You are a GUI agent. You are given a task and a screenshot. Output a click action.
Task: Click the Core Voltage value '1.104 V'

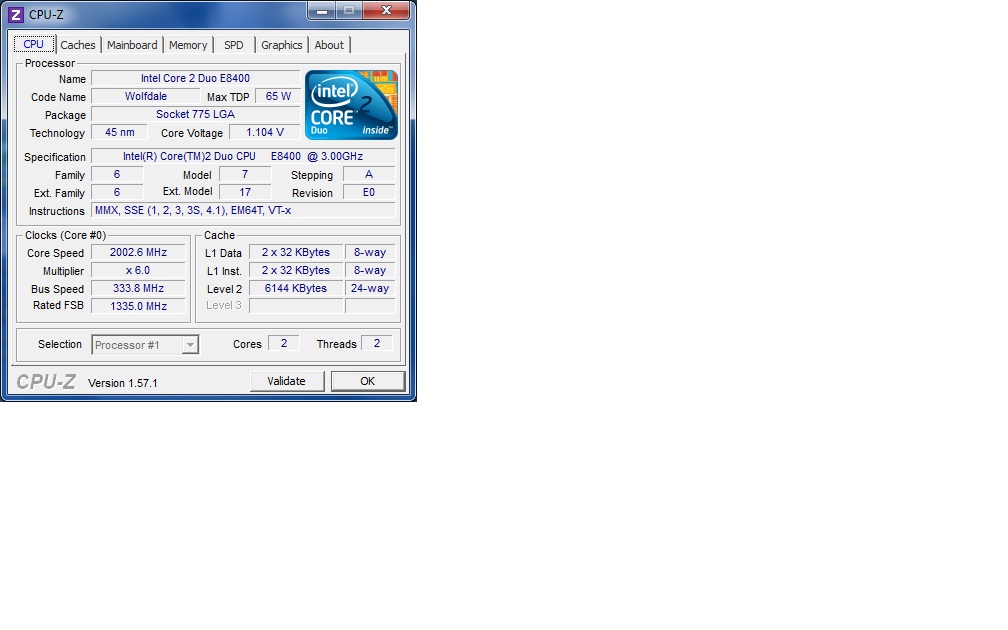pyautogui.click(x=265, y=132)
